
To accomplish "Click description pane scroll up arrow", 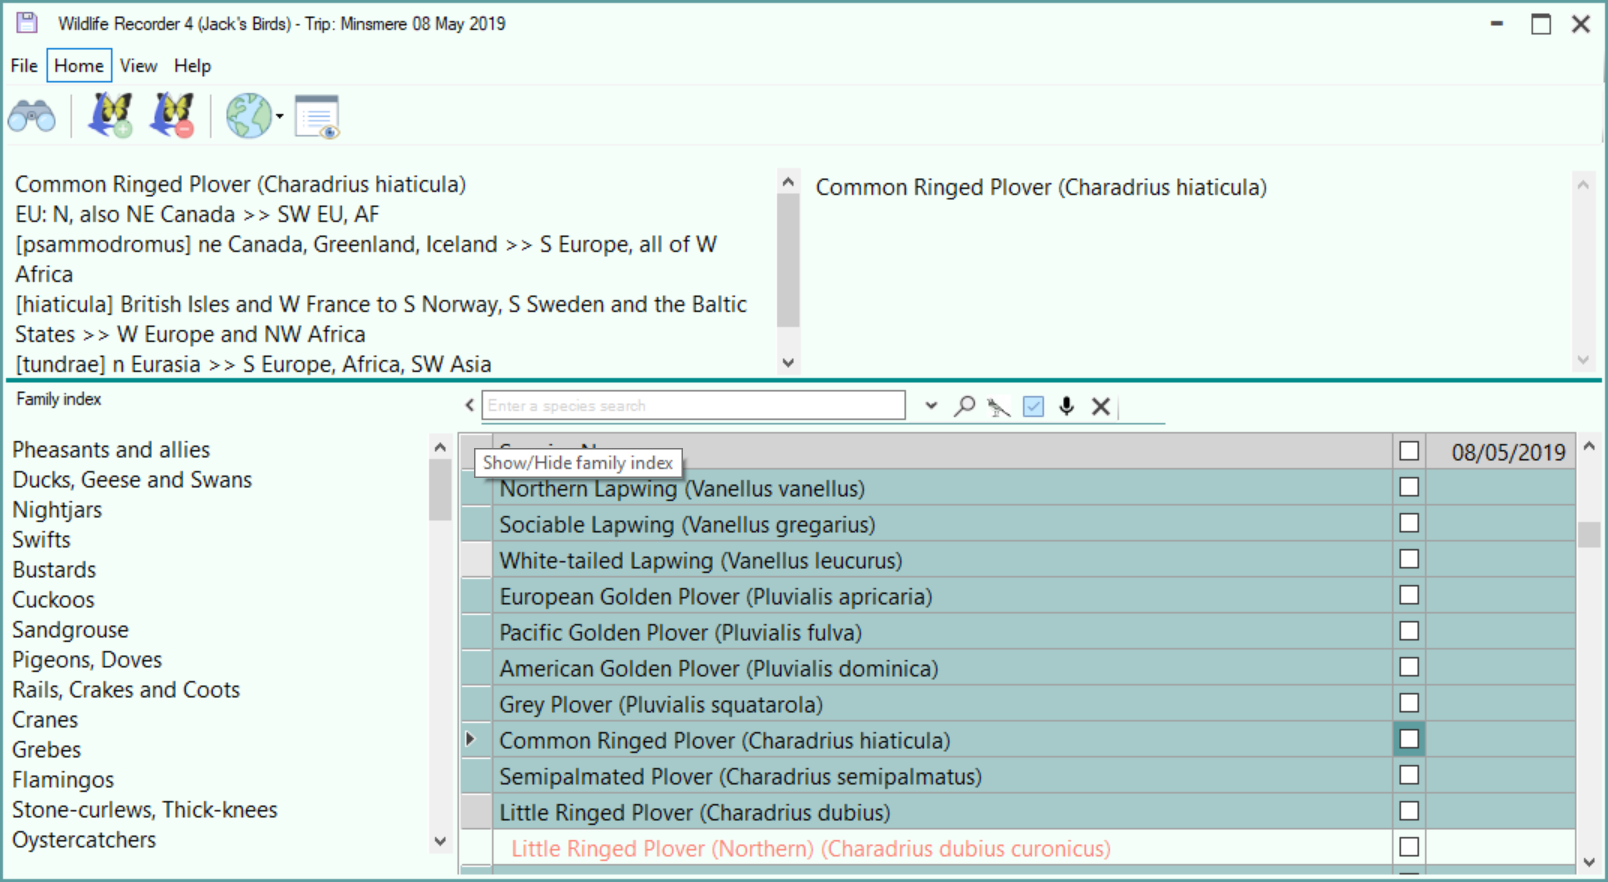I will (788, 182).
